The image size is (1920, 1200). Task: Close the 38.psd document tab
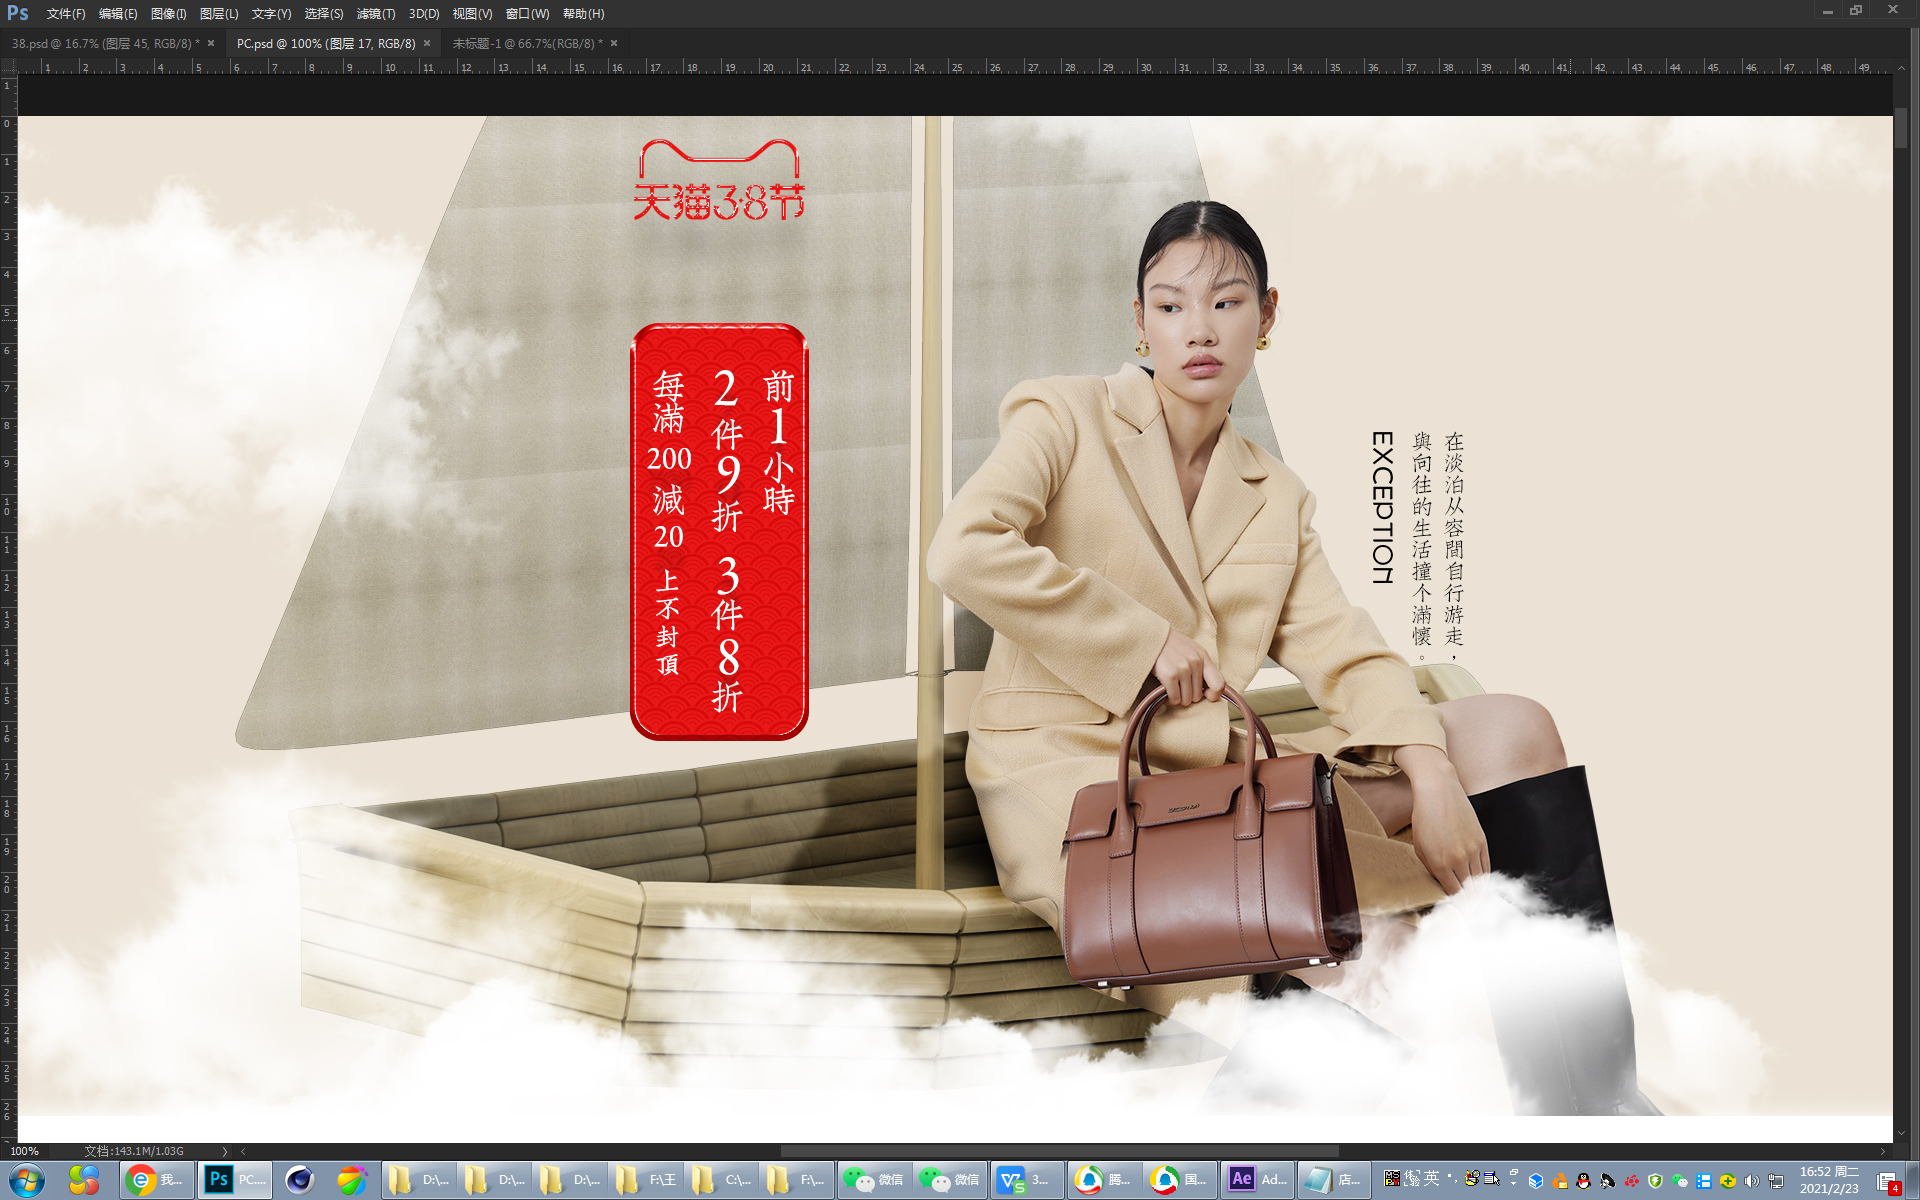tap(211, 44)
